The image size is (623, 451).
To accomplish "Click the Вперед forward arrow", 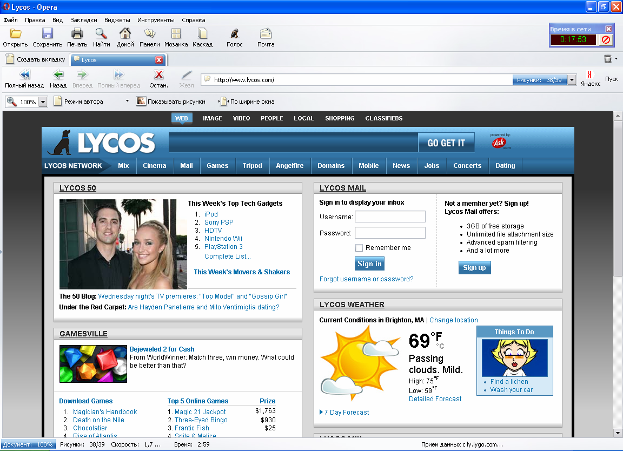I will point(82,74).
